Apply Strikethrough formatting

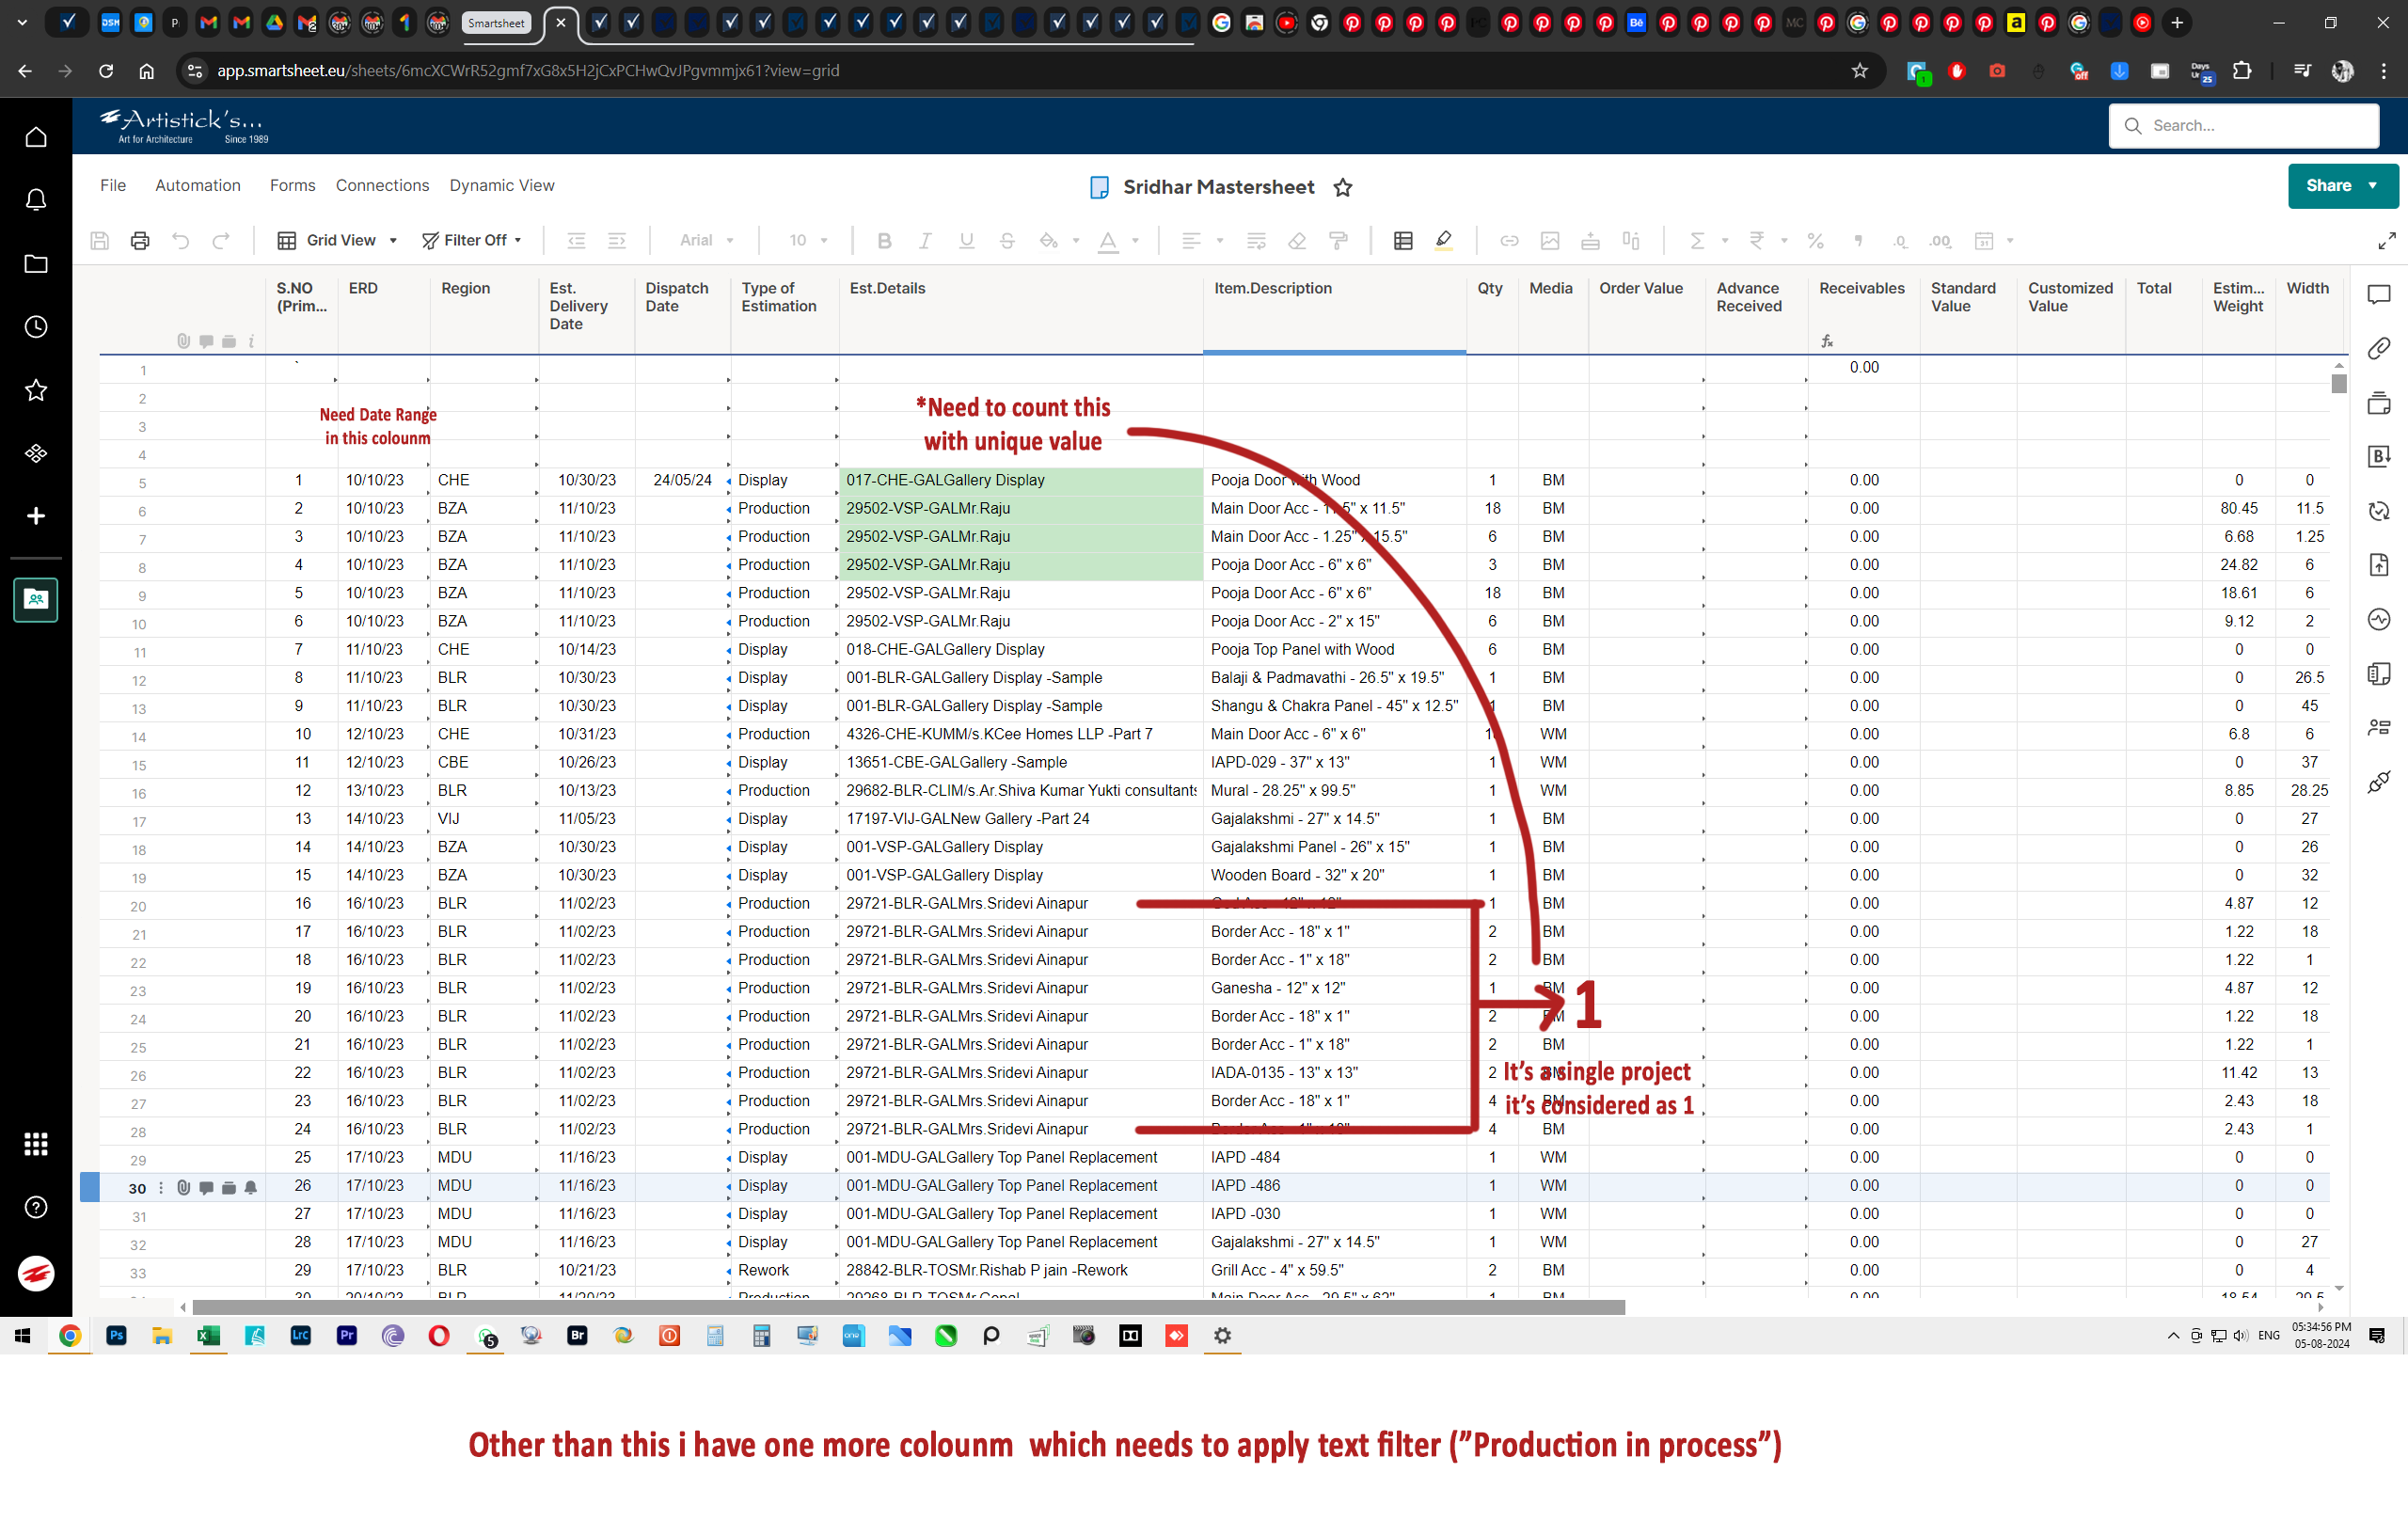coord(1007,240)
